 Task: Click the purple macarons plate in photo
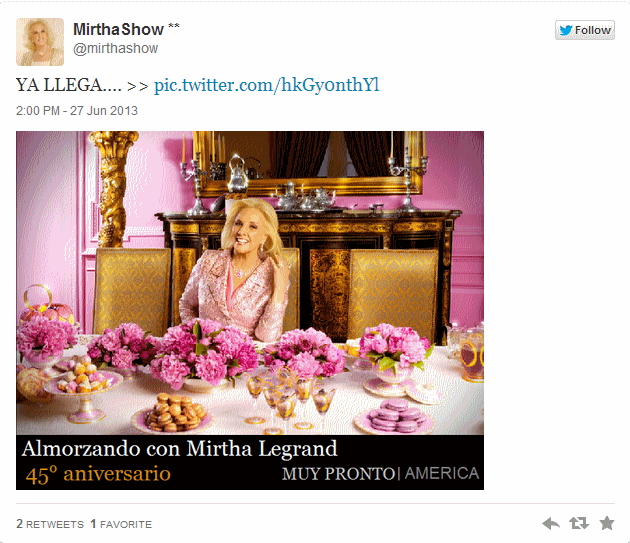point(396,417)
